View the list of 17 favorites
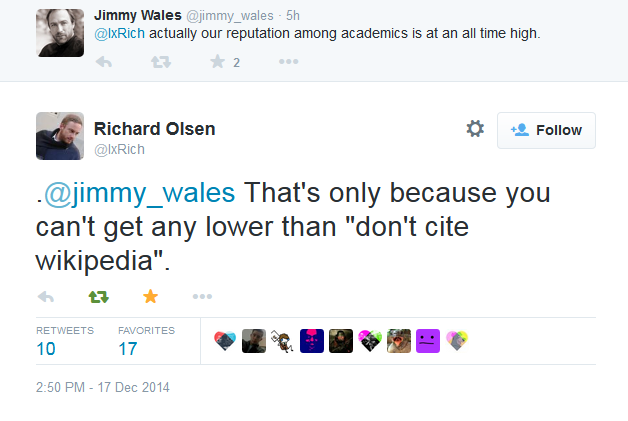This screenshot has width=628, height=421. 128,349
